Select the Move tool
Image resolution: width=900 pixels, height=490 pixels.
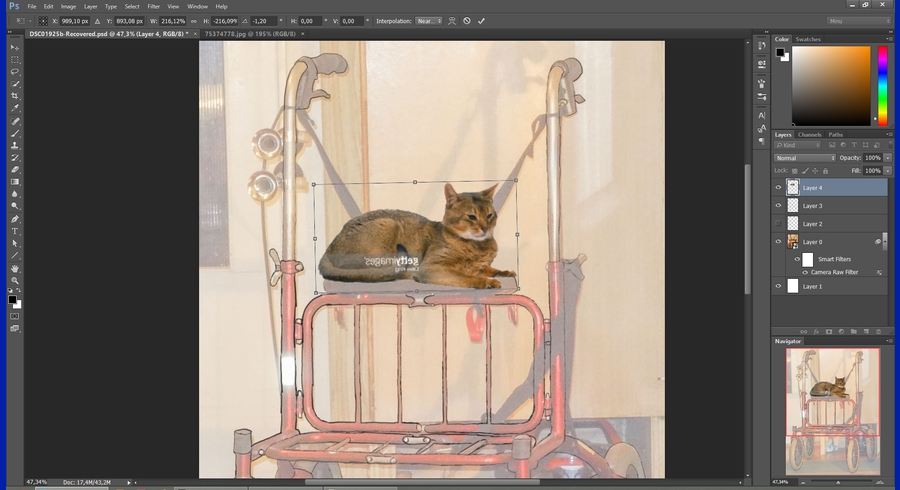point(15,48)
